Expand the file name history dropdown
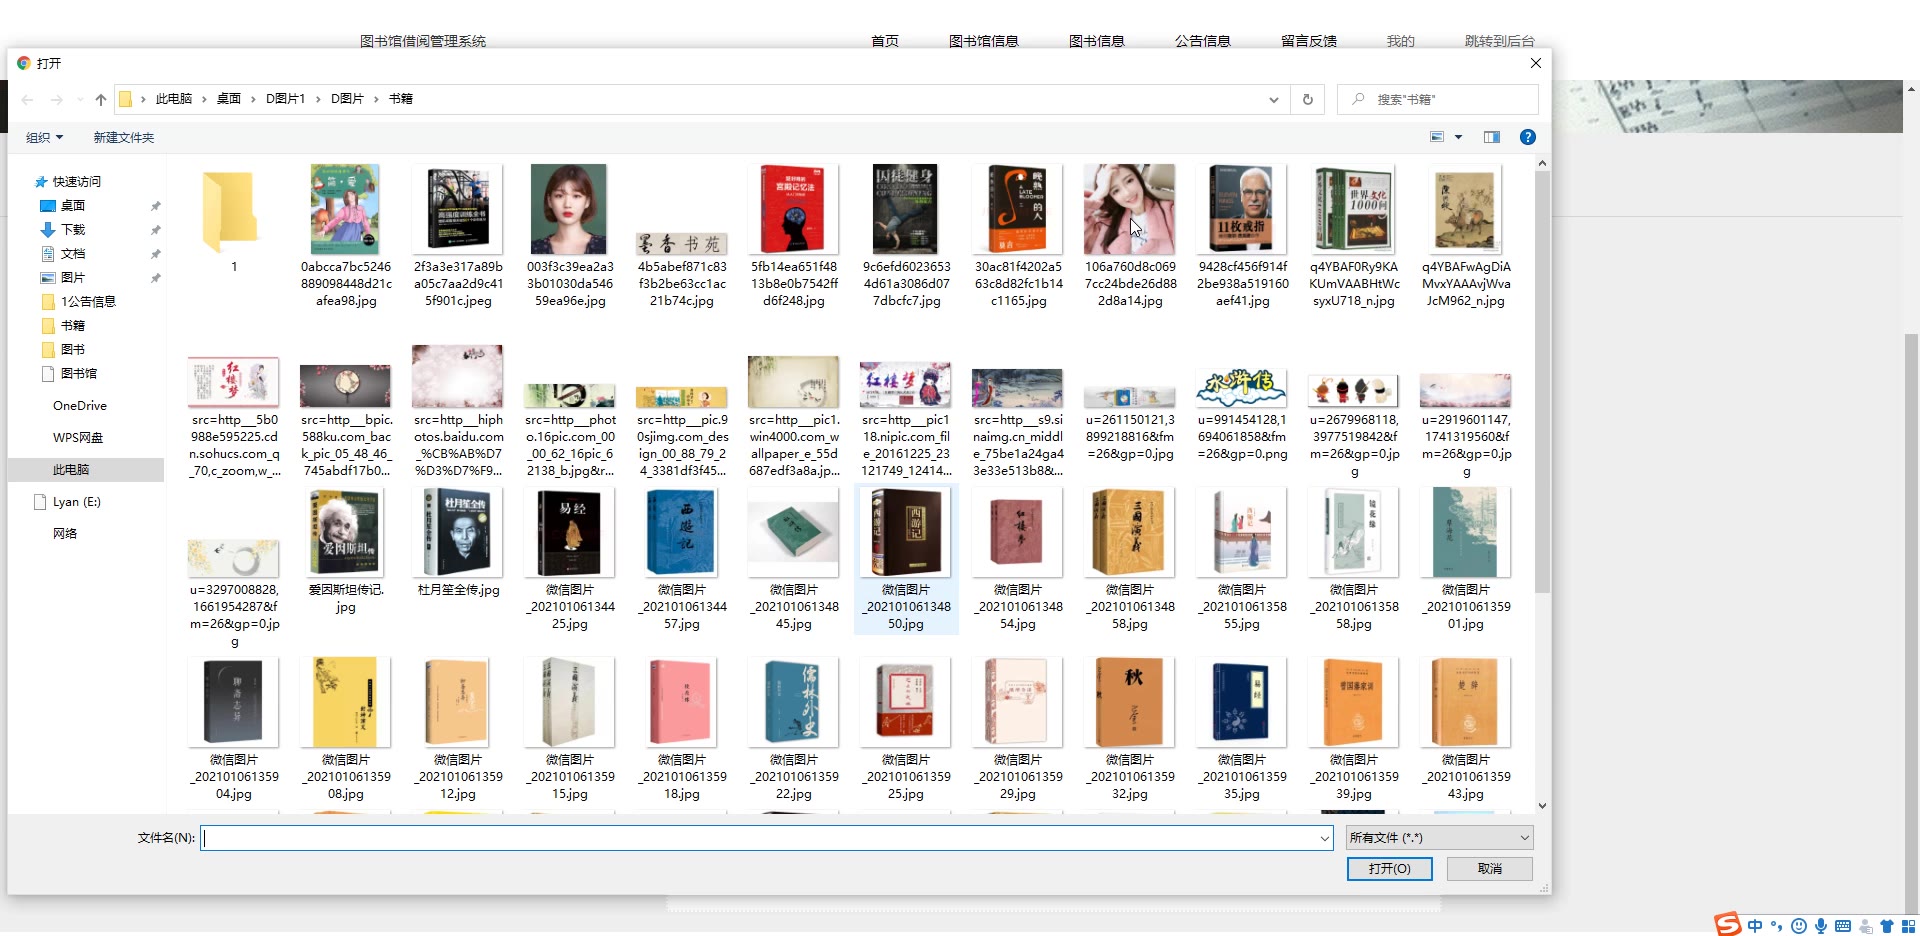Image resolution: width=1920 pixels, height=936 pixels. (x=1324, y=838)
